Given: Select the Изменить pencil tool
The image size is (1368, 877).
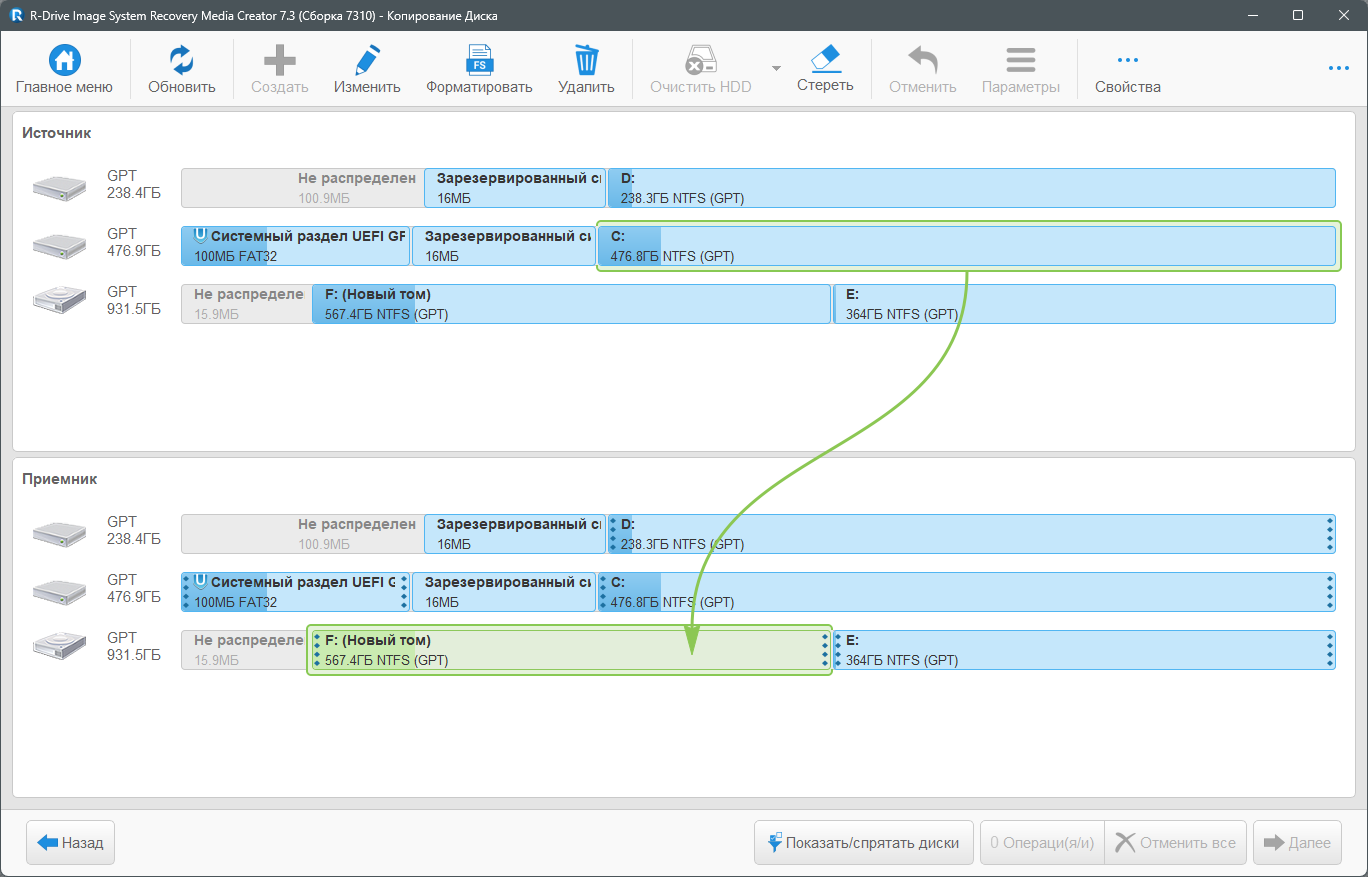Looking at the screenshot, I should pyautogui.click(x=367, y=62).
